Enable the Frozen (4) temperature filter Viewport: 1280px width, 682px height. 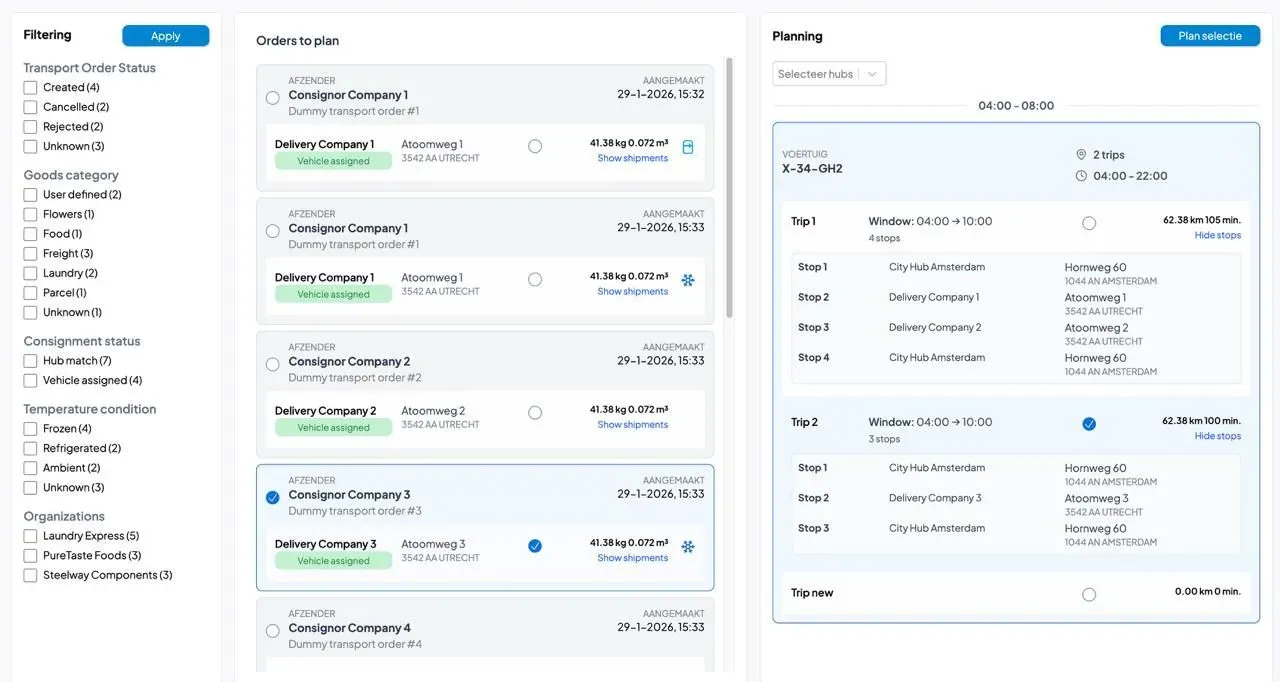(x=30, y=429)
